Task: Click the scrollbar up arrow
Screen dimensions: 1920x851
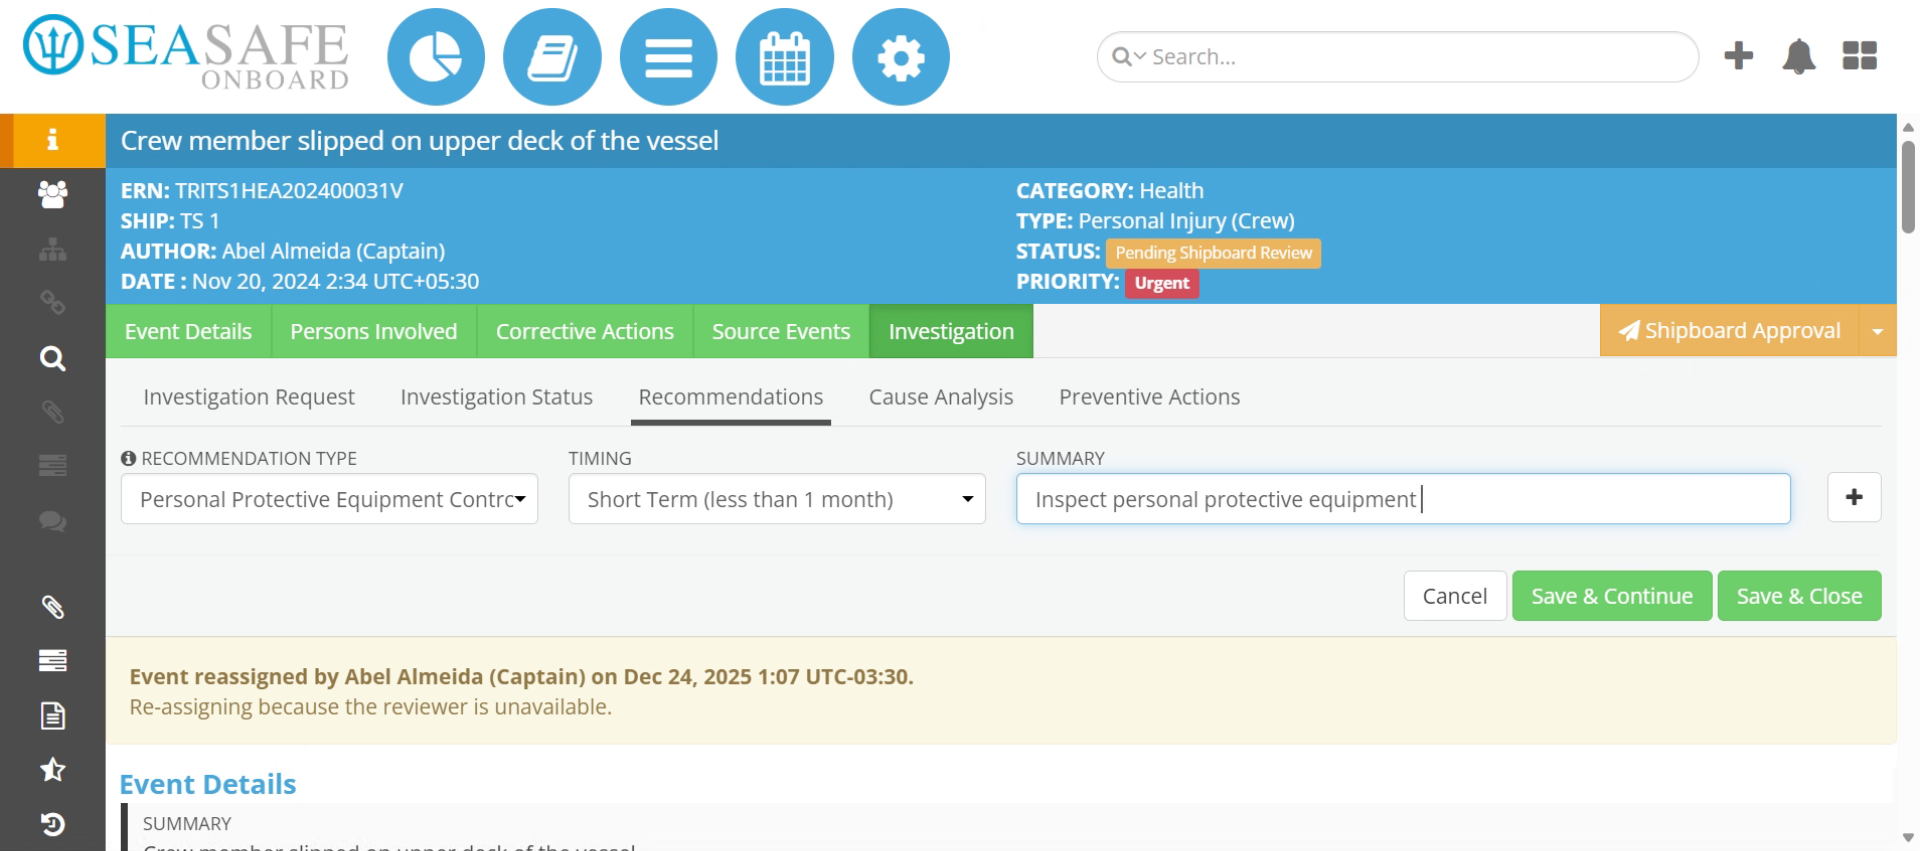Action: [x=1907, y=127]
